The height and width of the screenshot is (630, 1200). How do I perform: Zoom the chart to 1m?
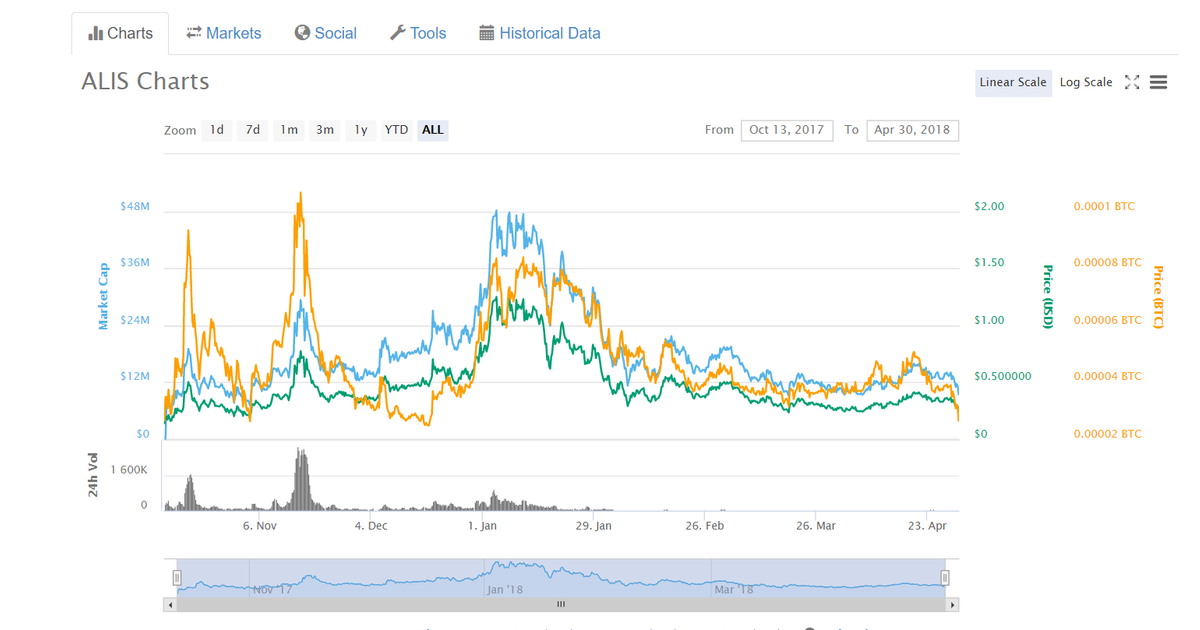(x=289, y=130)
